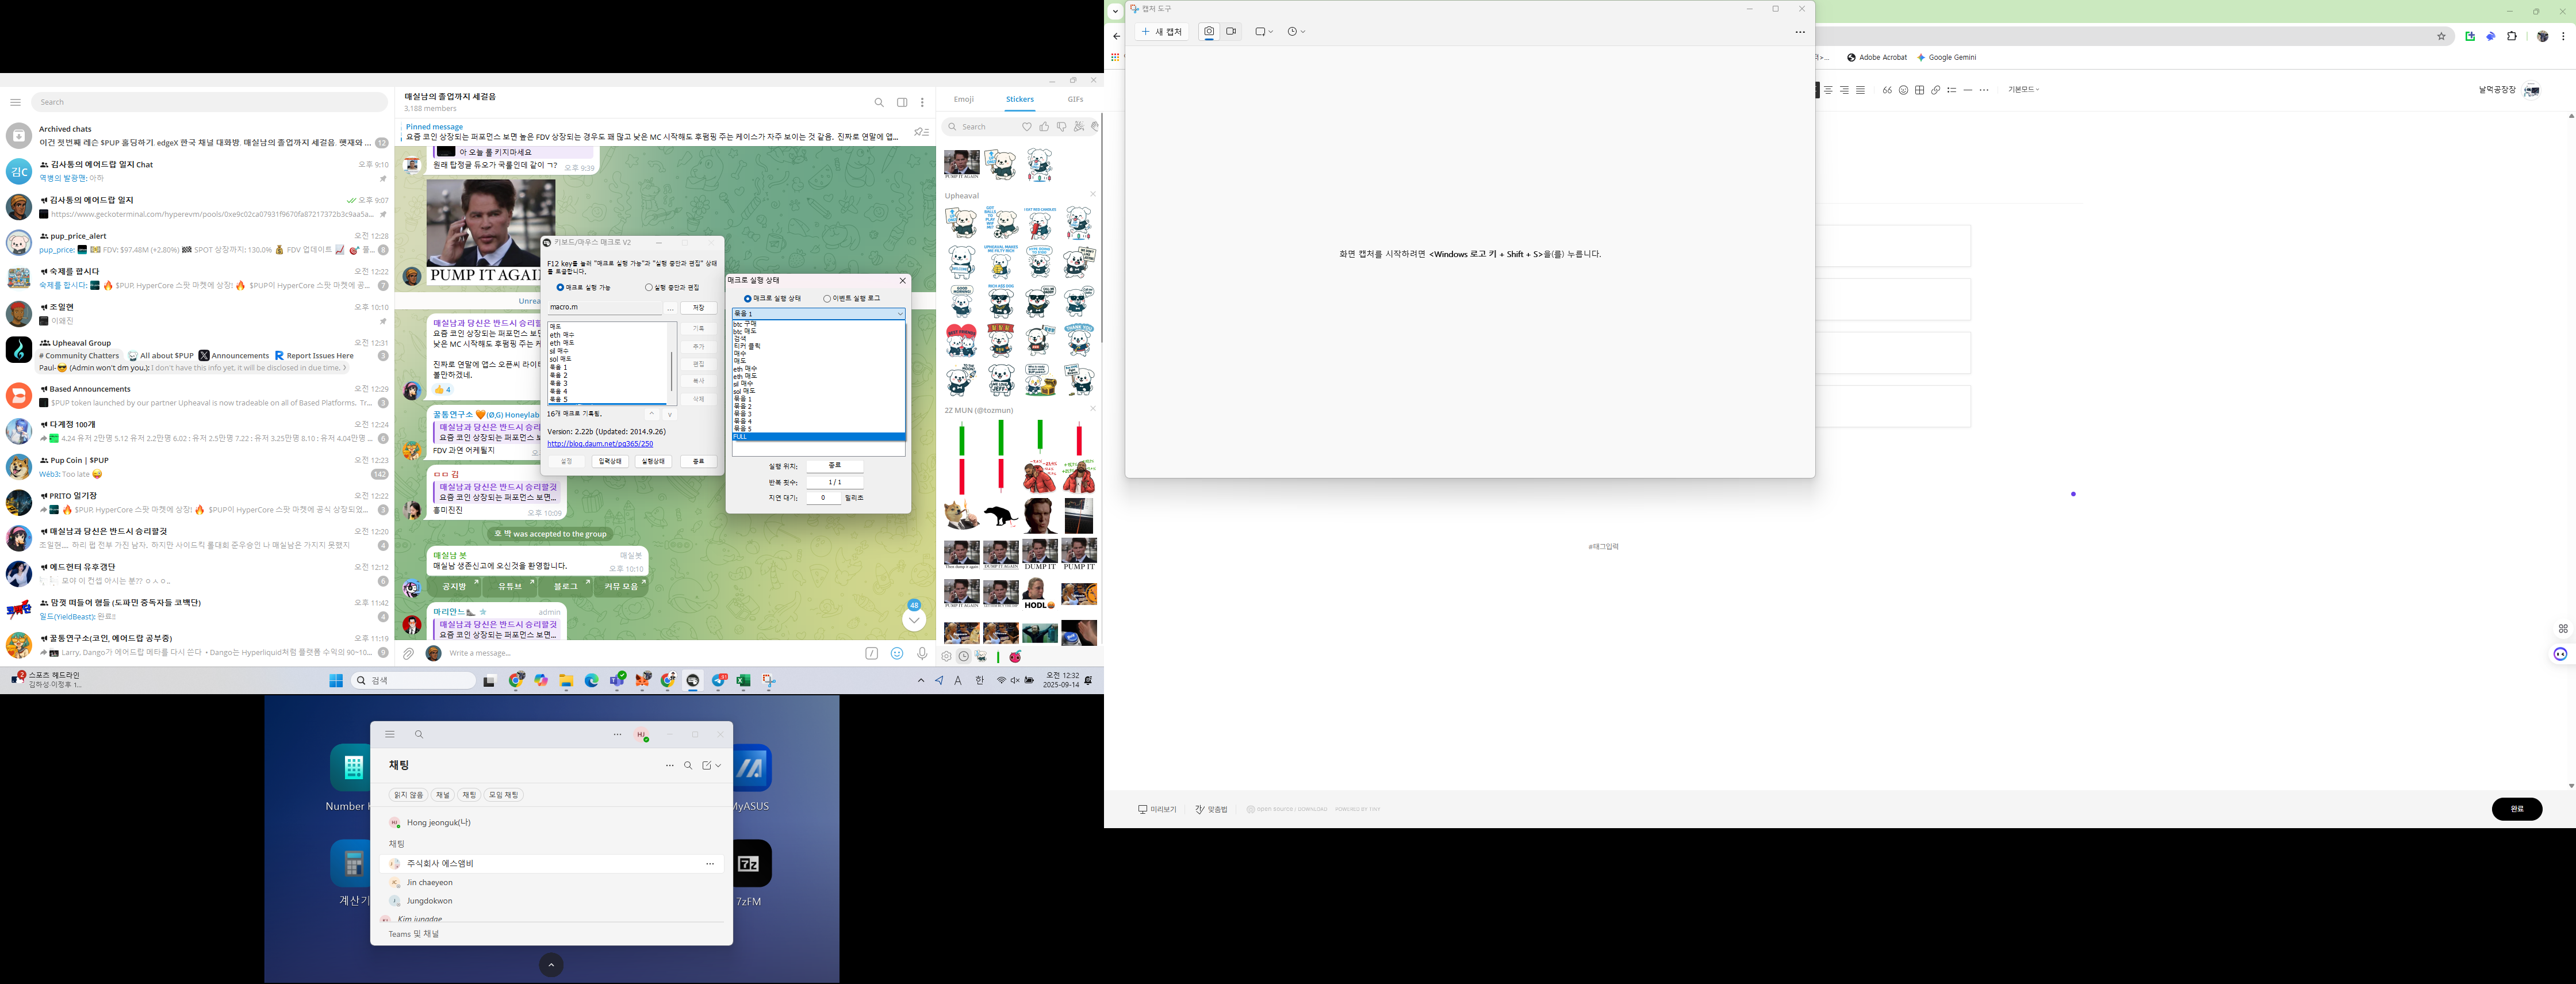Screen dimensions: 2576x984
Task: Open Teams new chat compose icon
Action: click(706, 765)
